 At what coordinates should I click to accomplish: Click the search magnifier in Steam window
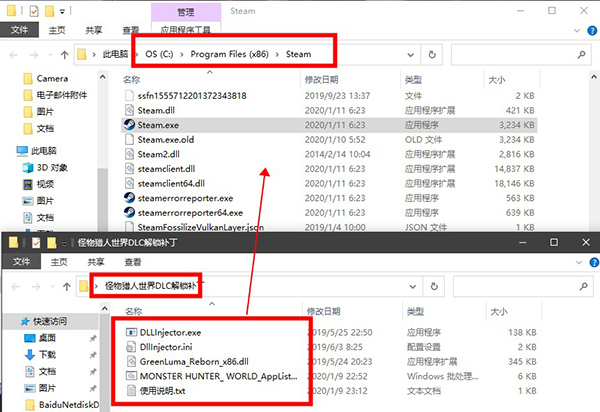click(x=581, y=55)
